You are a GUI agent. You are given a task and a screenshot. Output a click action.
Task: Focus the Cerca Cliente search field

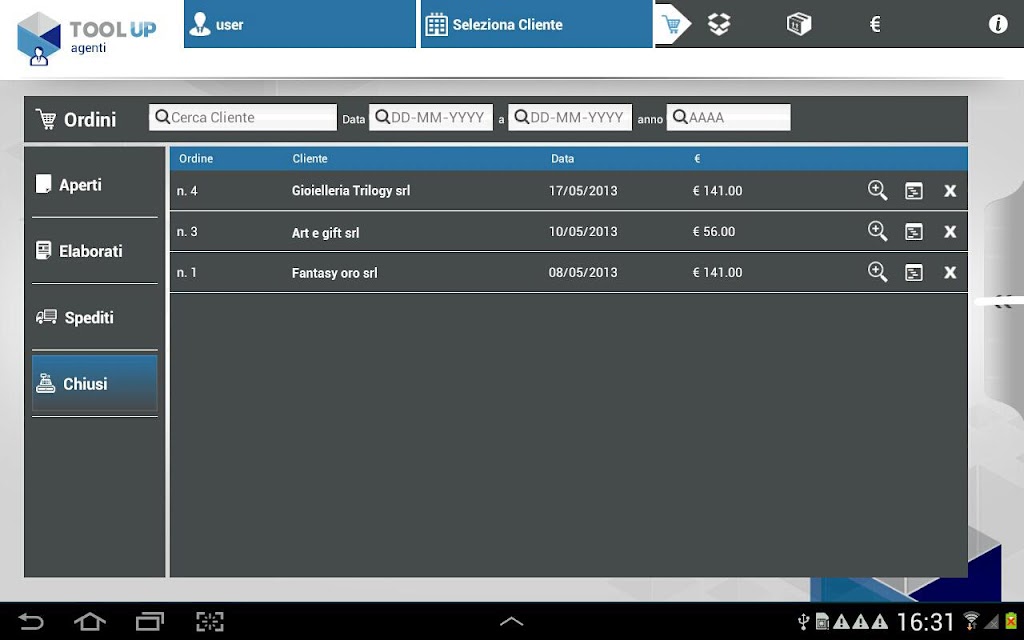point(243,118)
